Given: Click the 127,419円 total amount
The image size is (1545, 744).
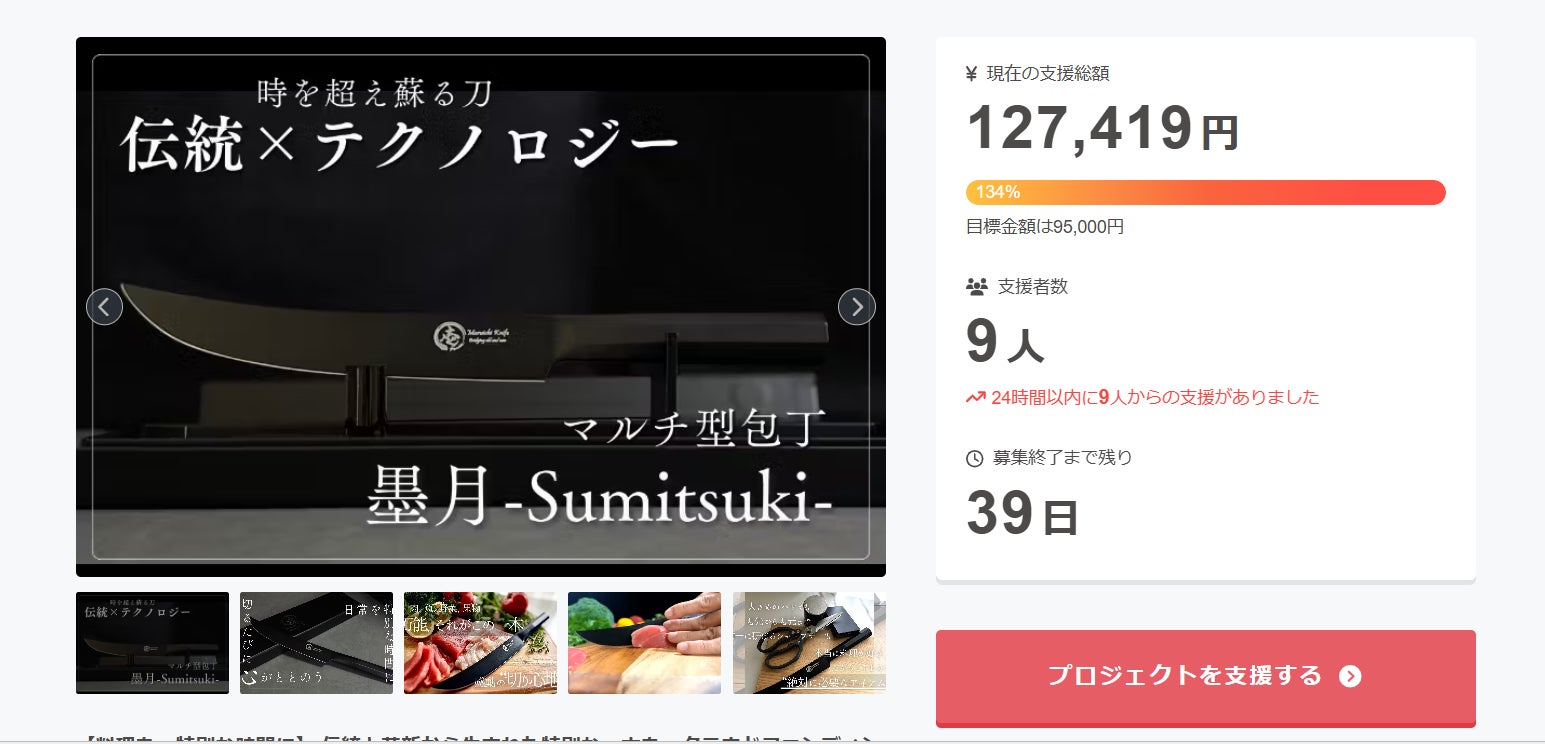Looking at the screenshot, I should [1103, 129].
